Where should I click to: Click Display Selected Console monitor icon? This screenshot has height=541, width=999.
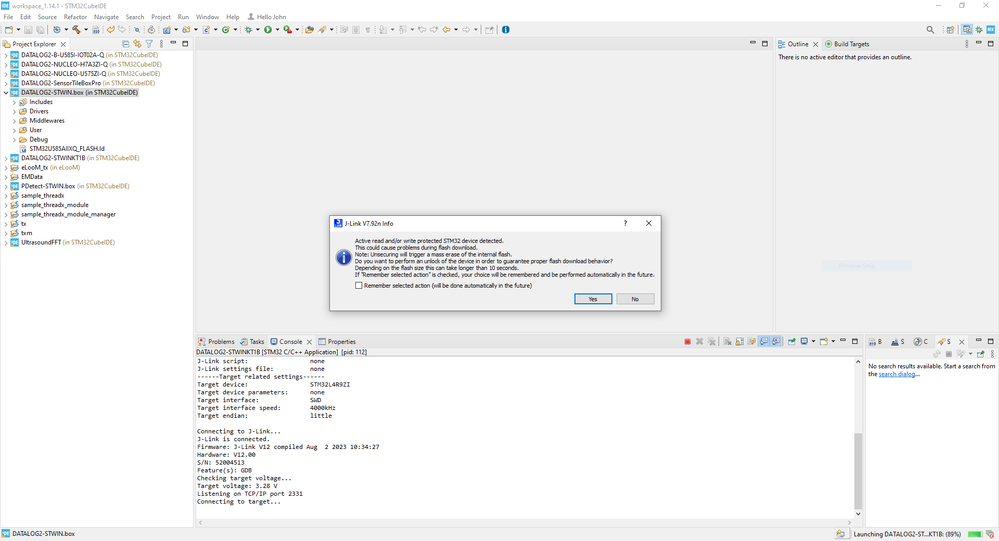805,342
